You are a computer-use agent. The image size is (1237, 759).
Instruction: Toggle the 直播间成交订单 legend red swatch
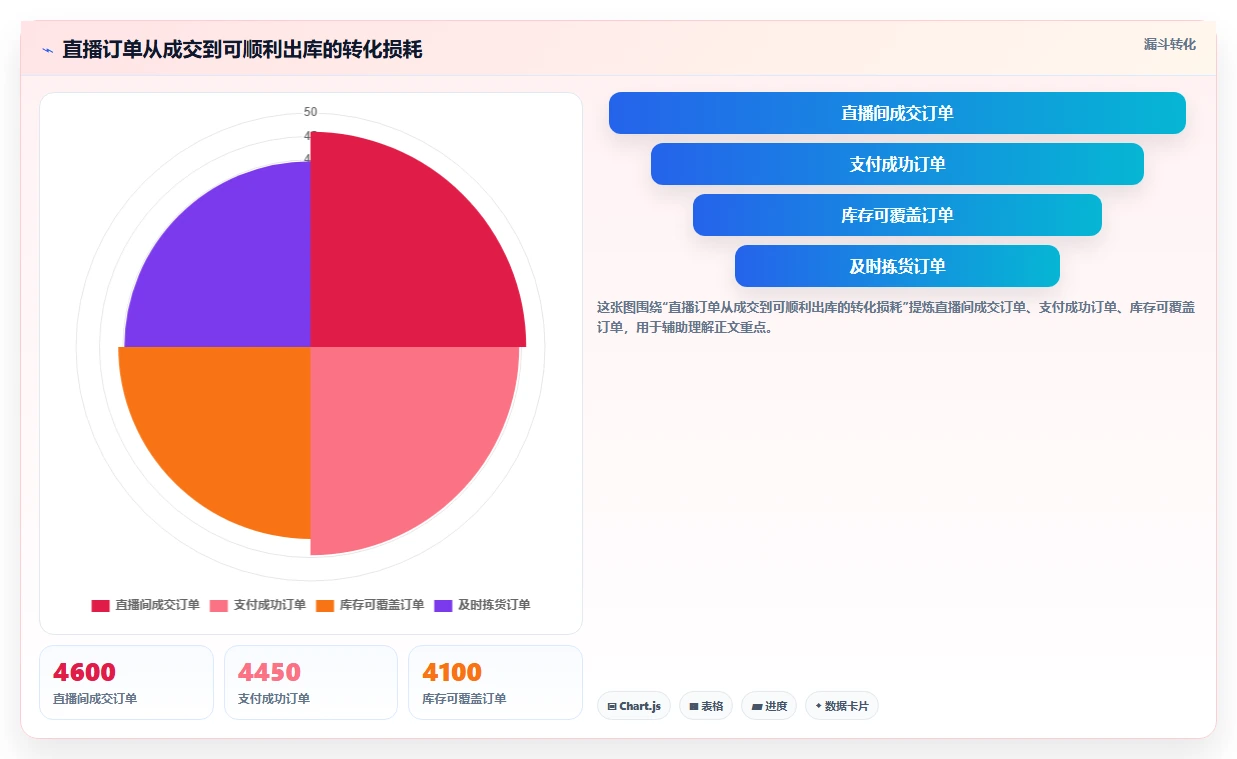[x=100, y=605]
